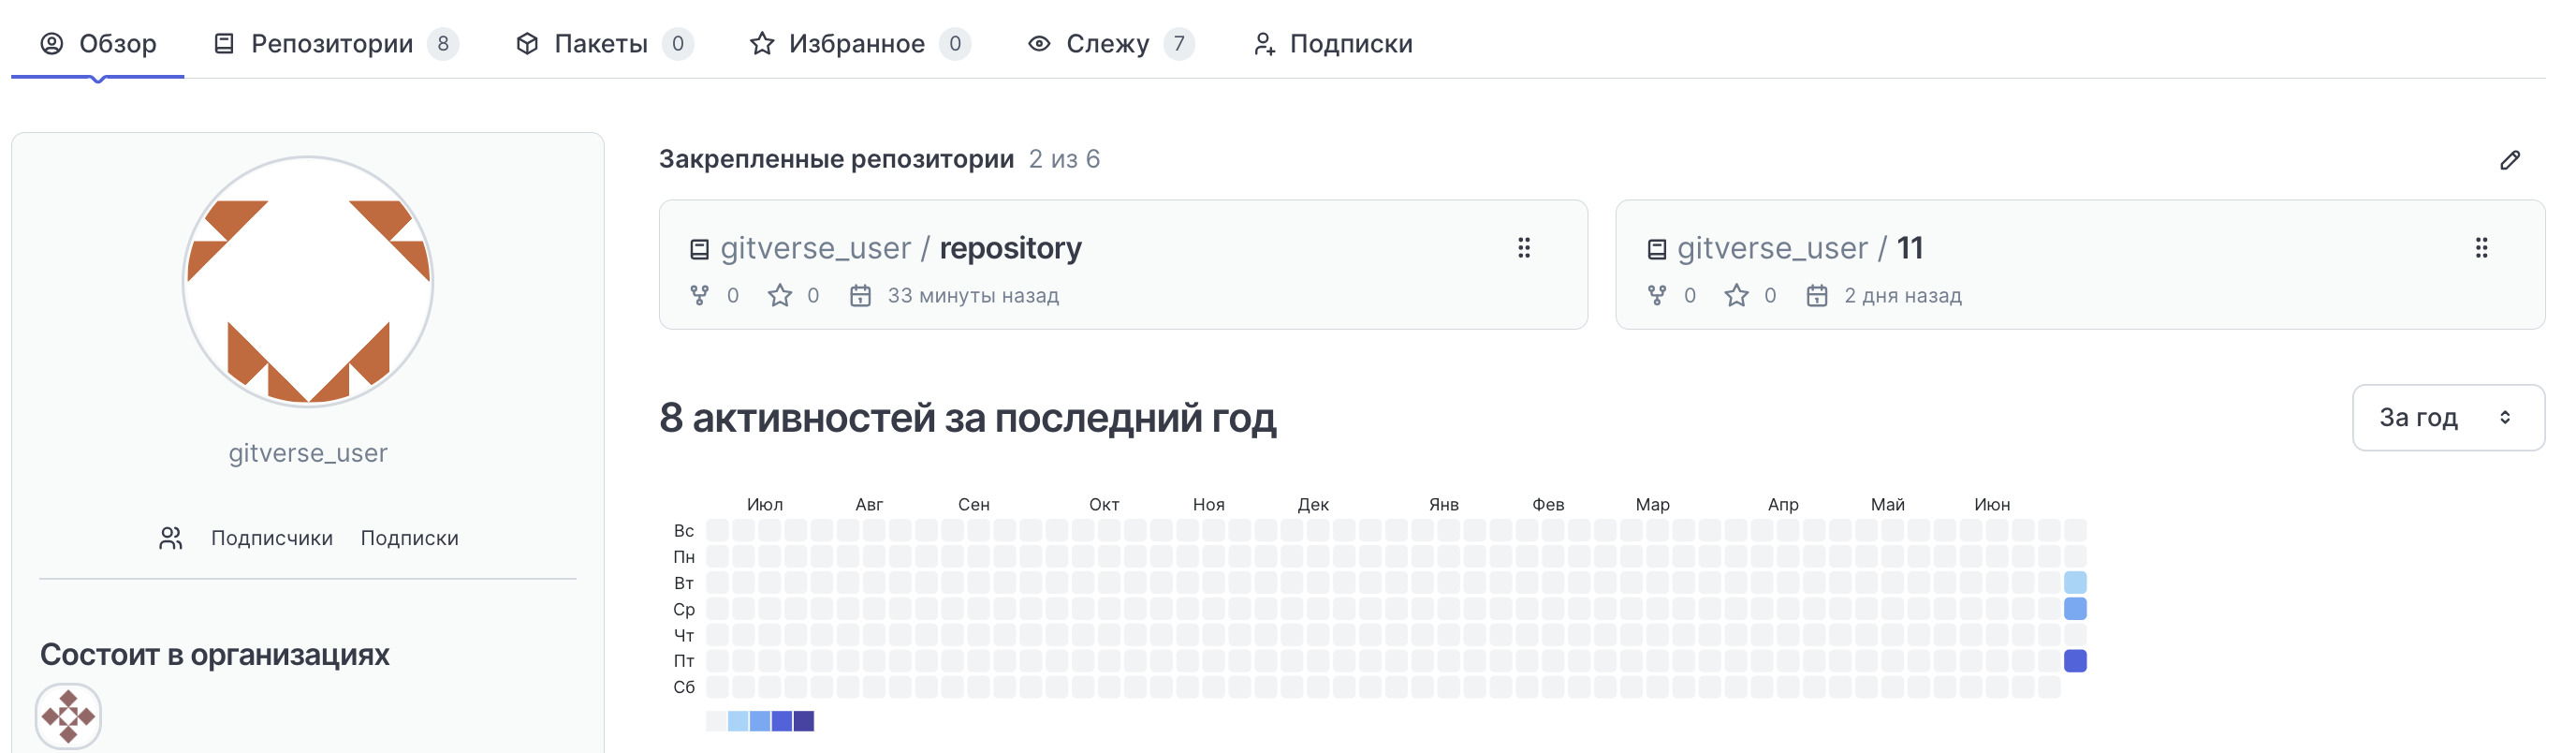Open the Подписки link in the profile panel
This screenshot has width=2576, height=753.
click(x=409, y=538)
